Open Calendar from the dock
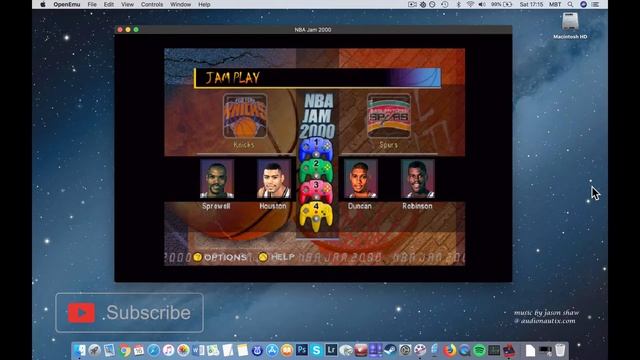 (x=139, y=350)
